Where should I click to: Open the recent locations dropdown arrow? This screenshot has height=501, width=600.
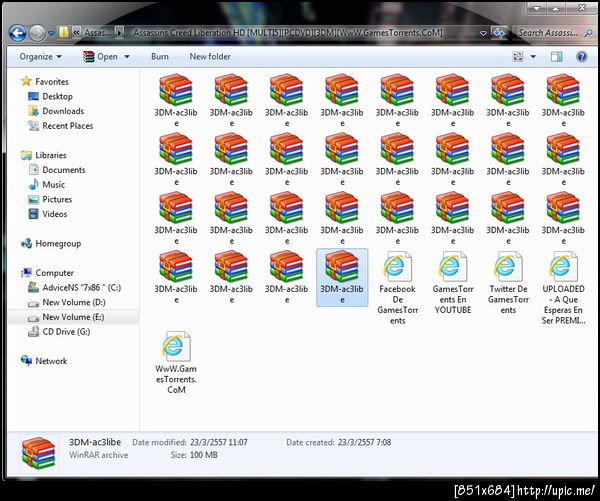(x=51, y=34)
